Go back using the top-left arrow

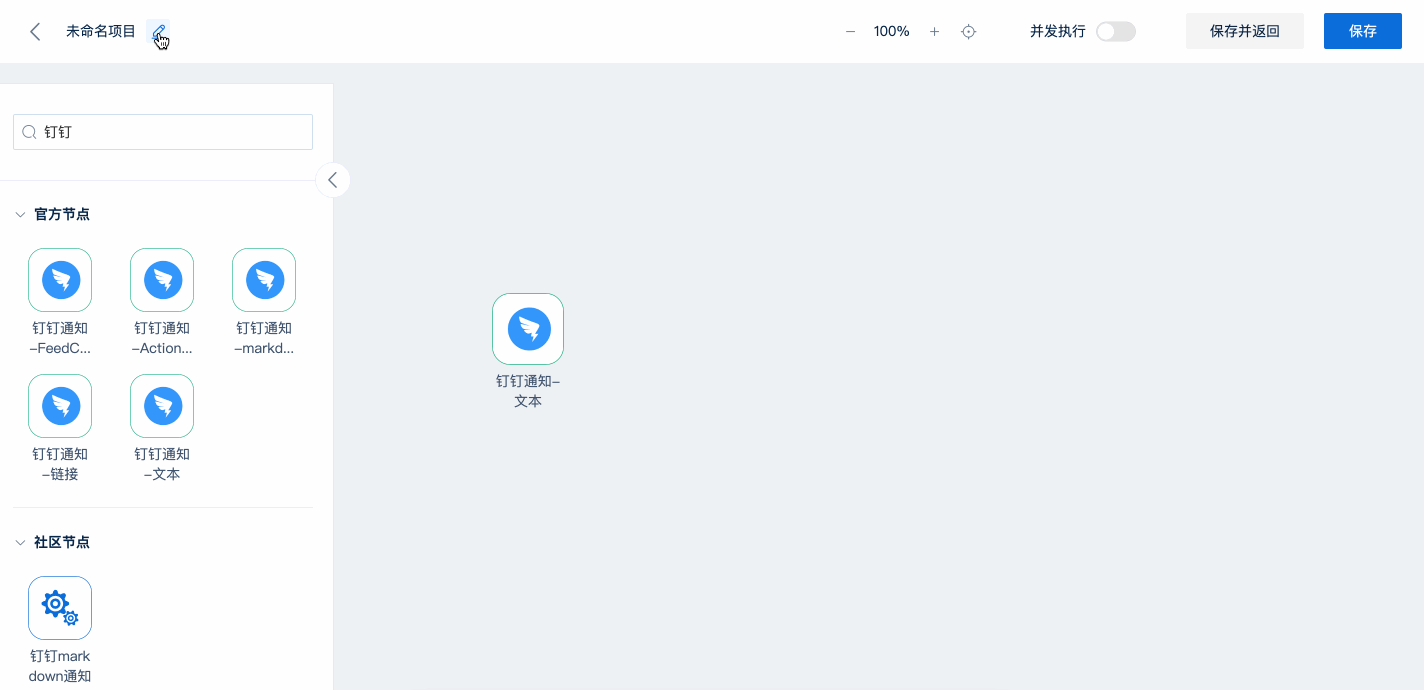(x=35, y=31)
